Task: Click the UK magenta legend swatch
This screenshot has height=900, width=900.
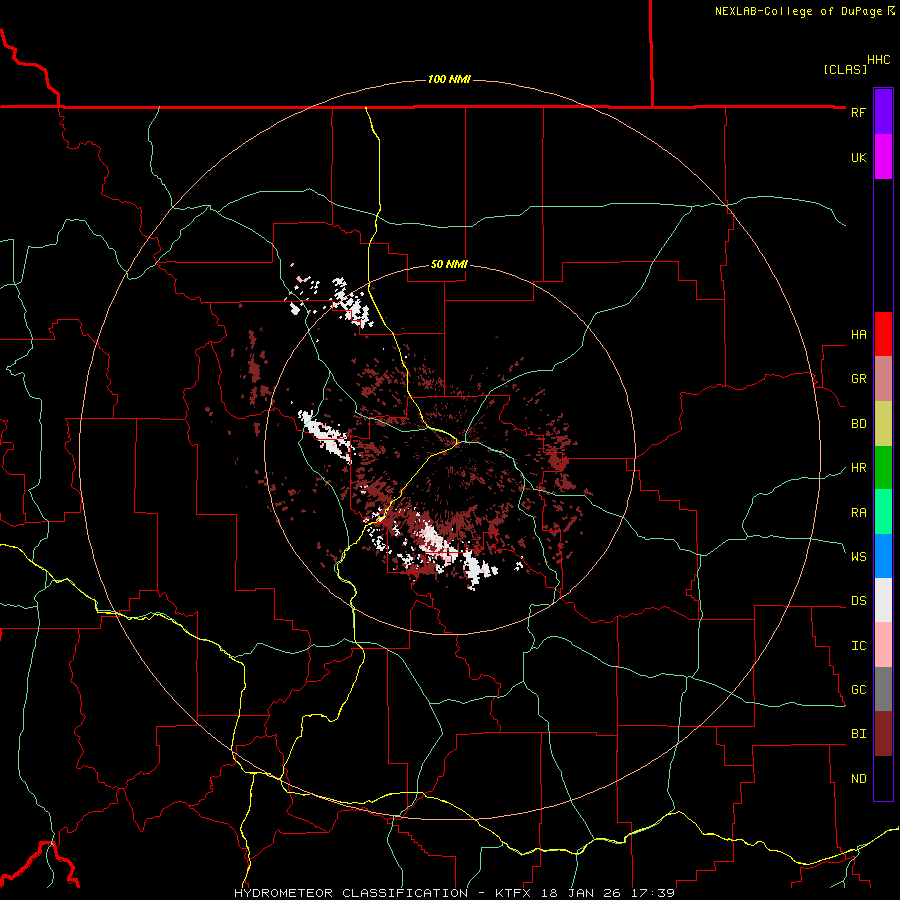Action: click(883, 157)
